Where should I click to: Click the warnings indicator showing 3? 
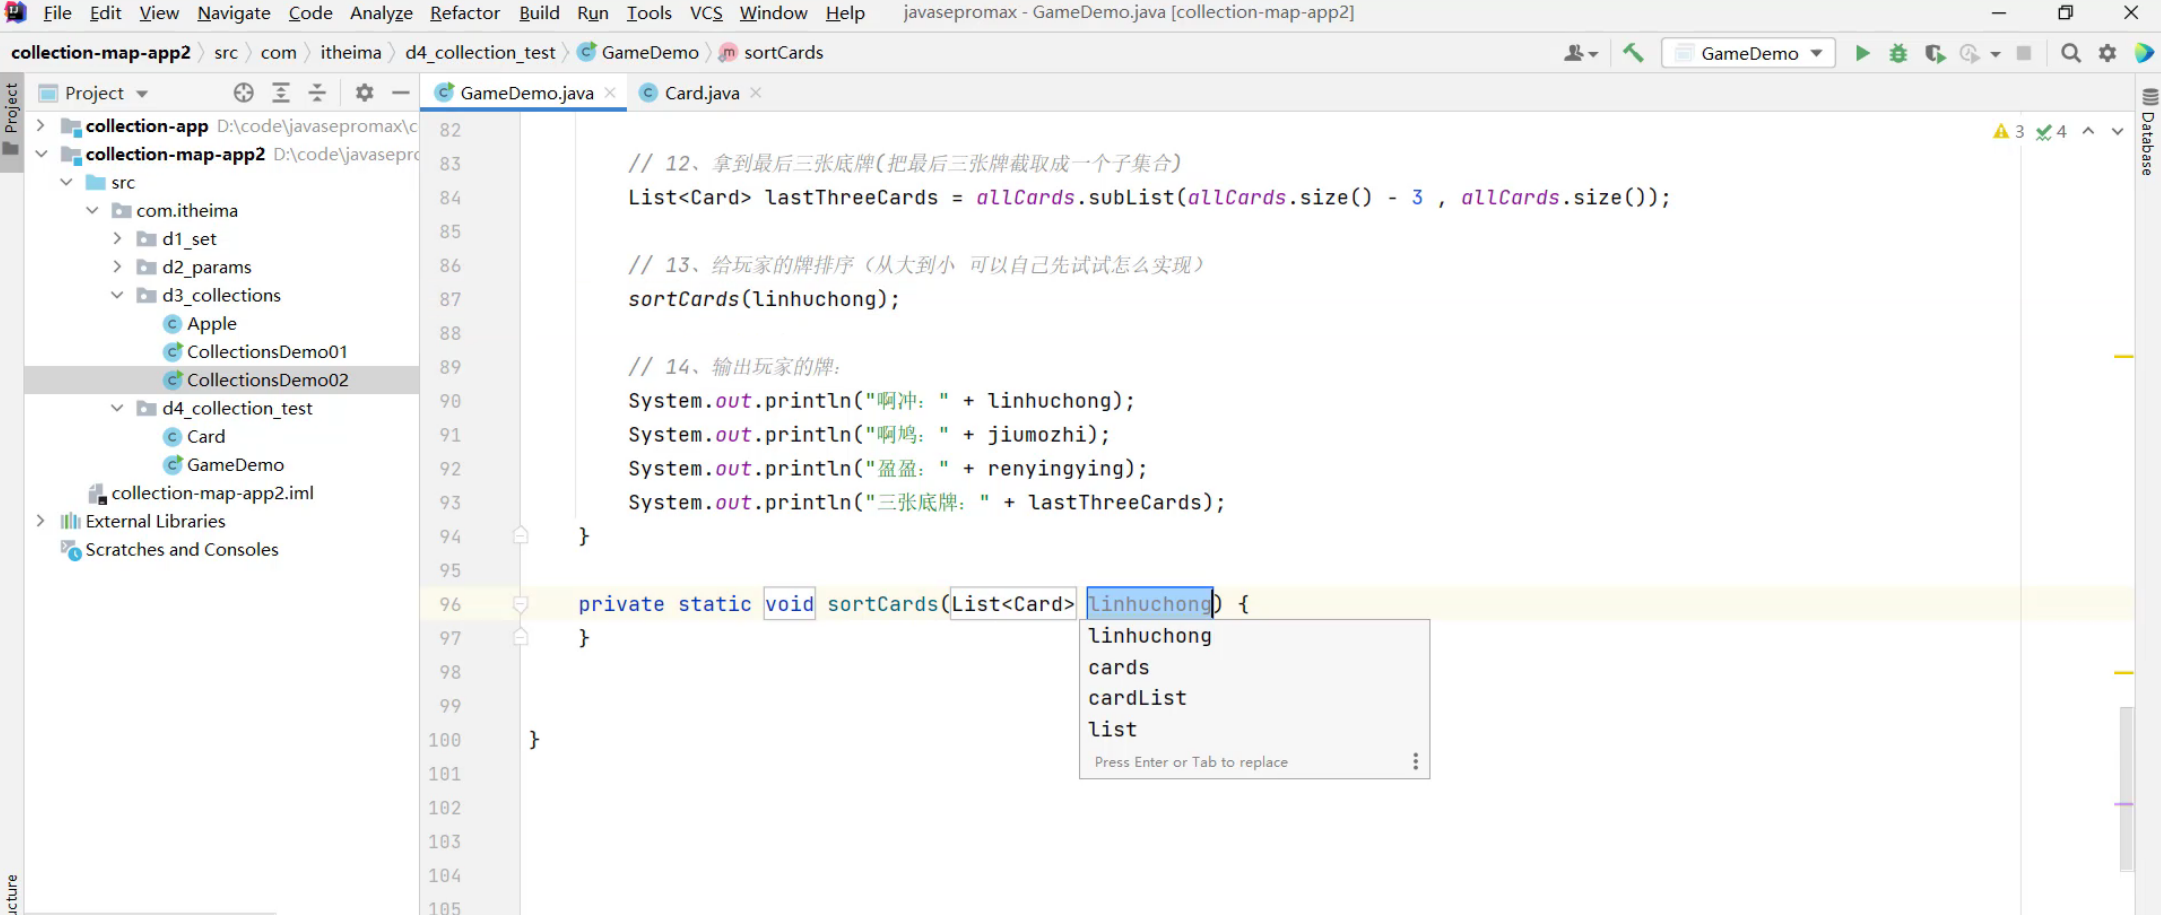(x=2008, y=132)
